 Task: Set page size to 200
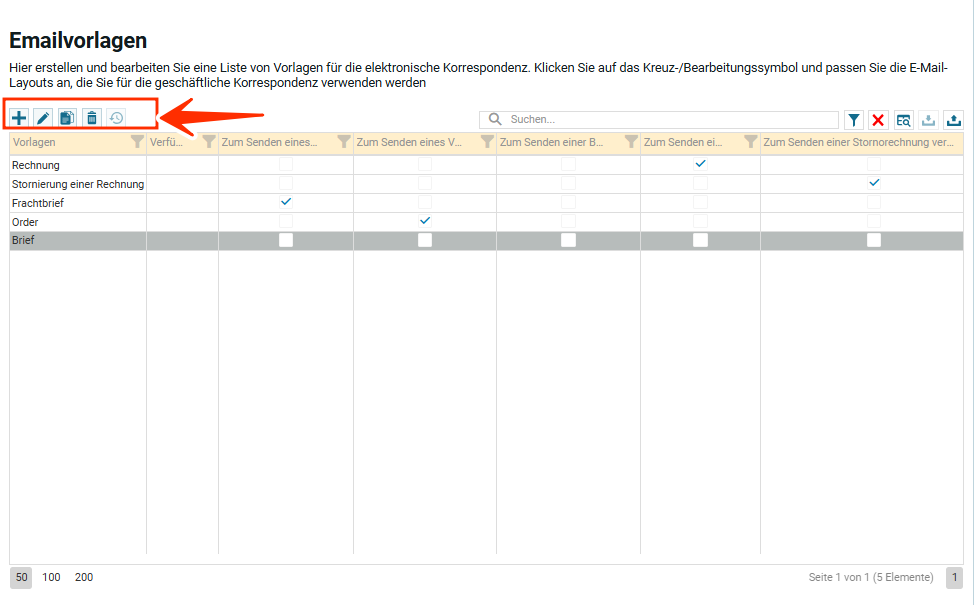click(x=84, y=577)
